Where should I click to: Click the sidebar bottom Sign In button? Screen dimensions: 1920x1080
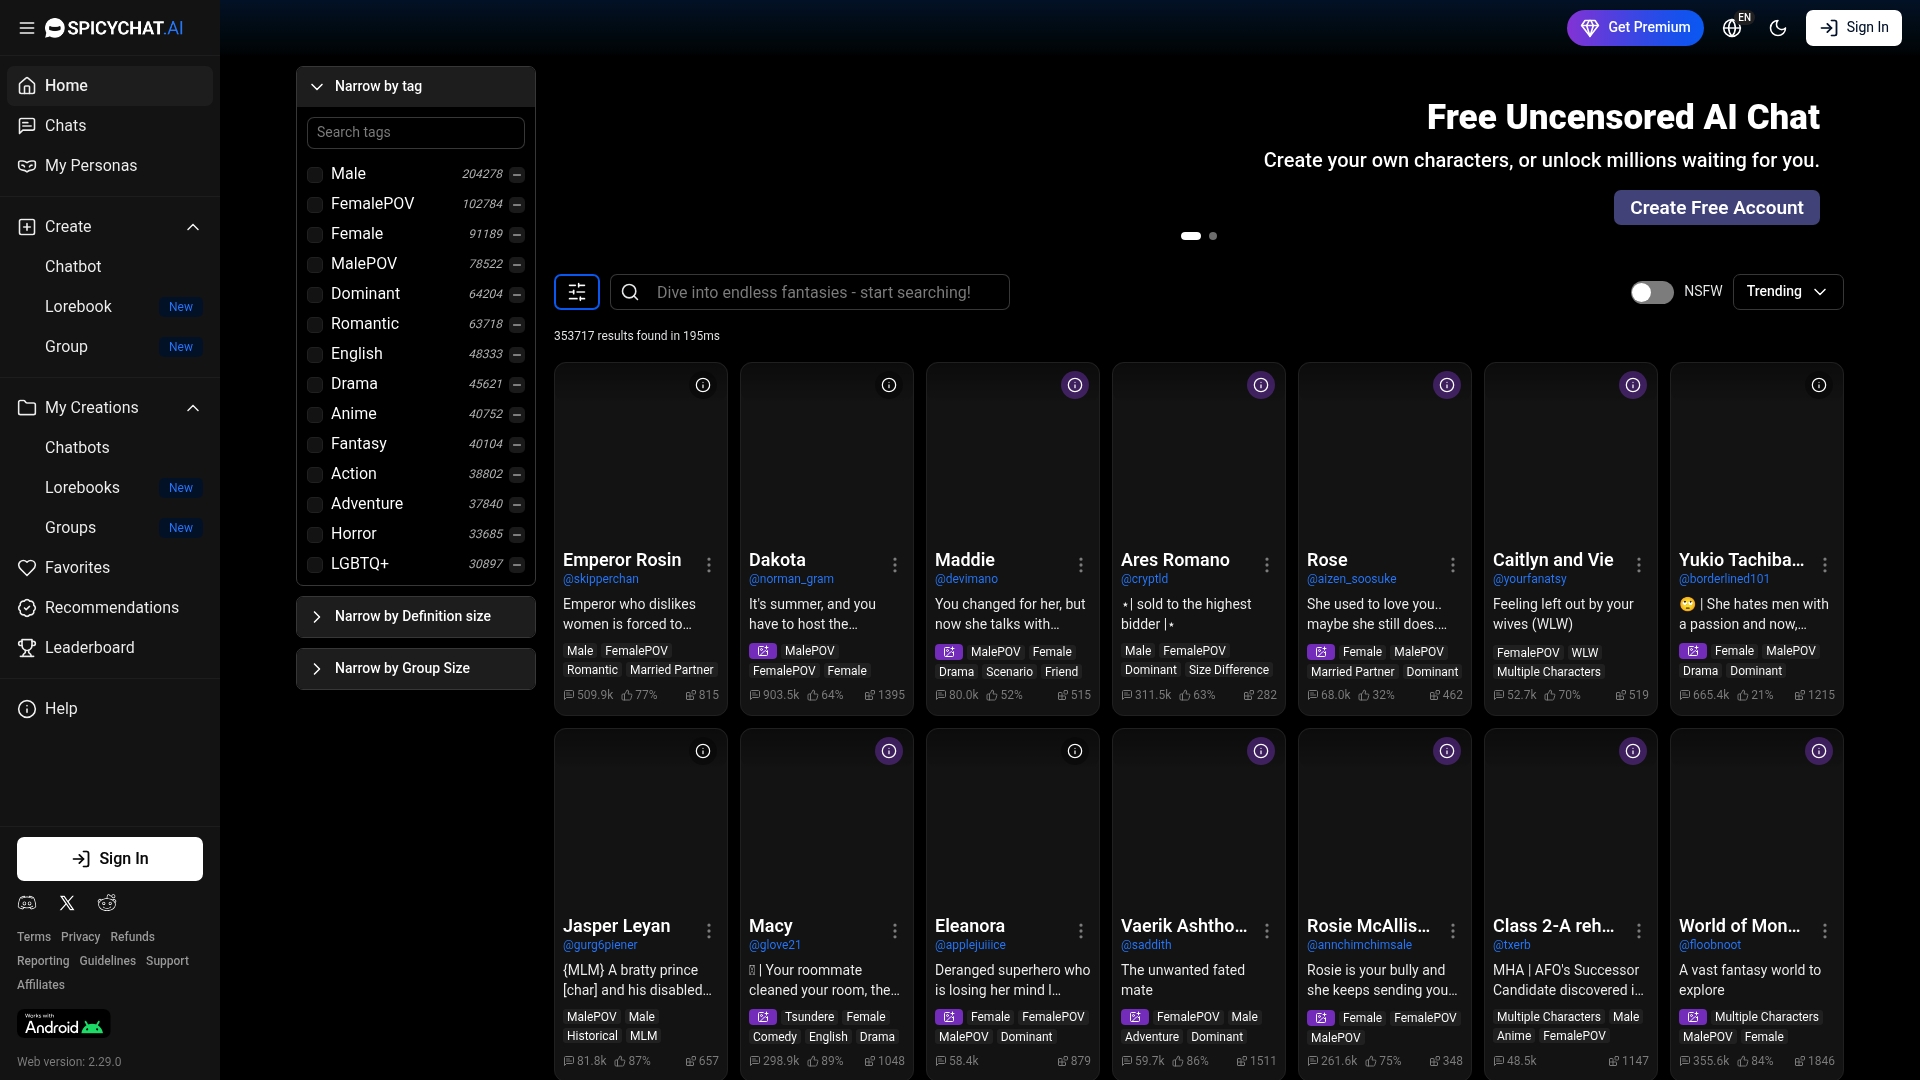pyautogui.click(x=110, y=859)
